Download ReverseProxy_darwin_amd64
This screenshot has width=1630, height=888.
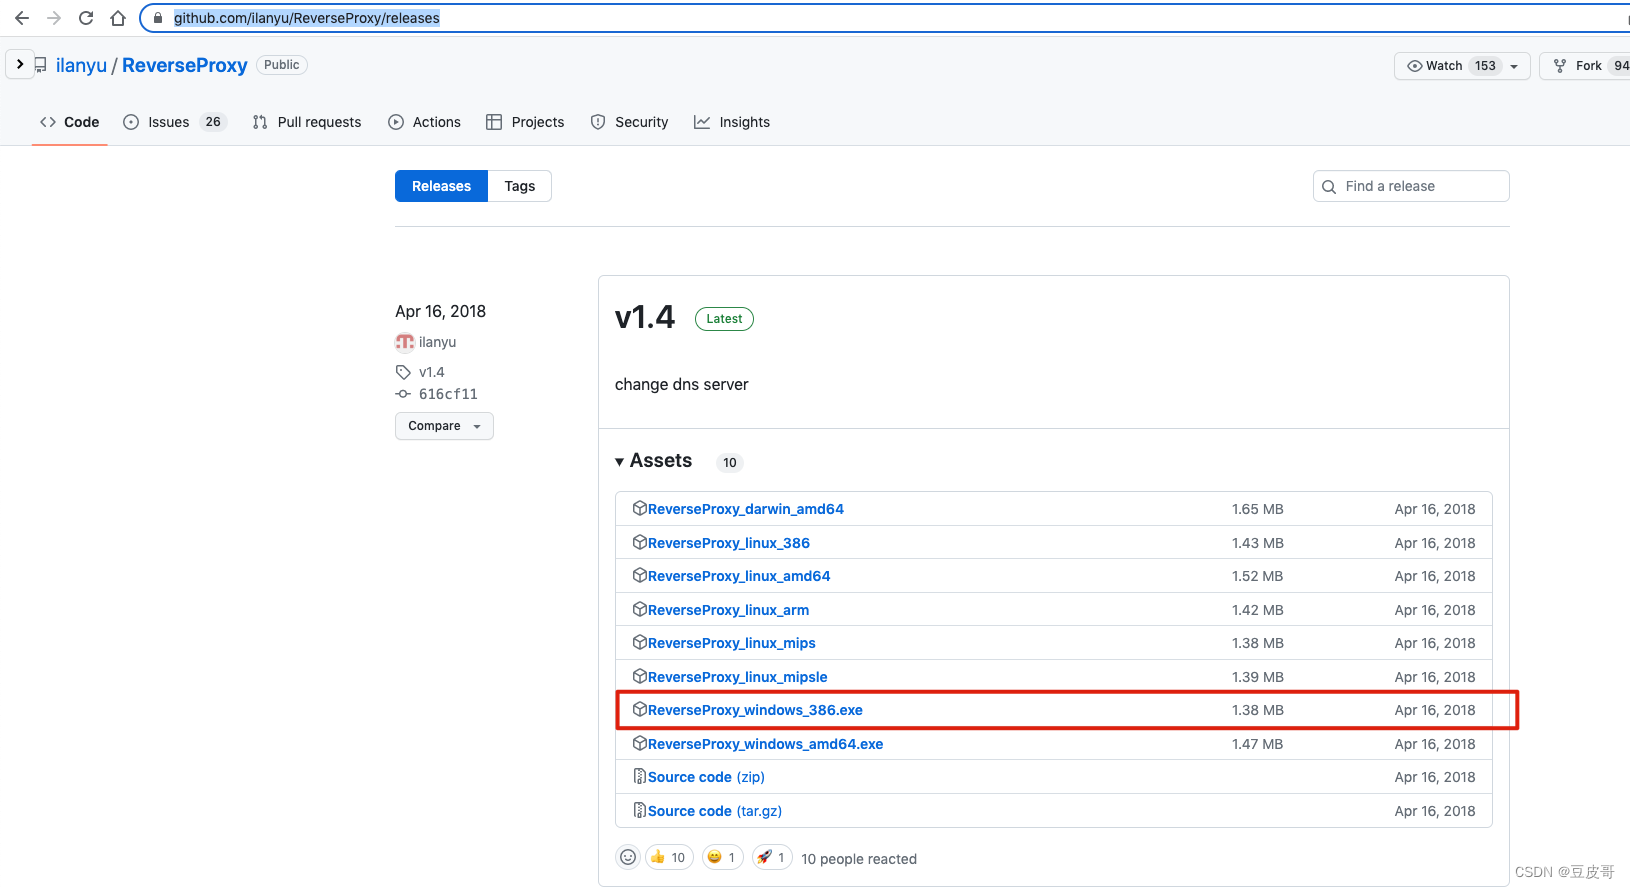tap(746, 509)
